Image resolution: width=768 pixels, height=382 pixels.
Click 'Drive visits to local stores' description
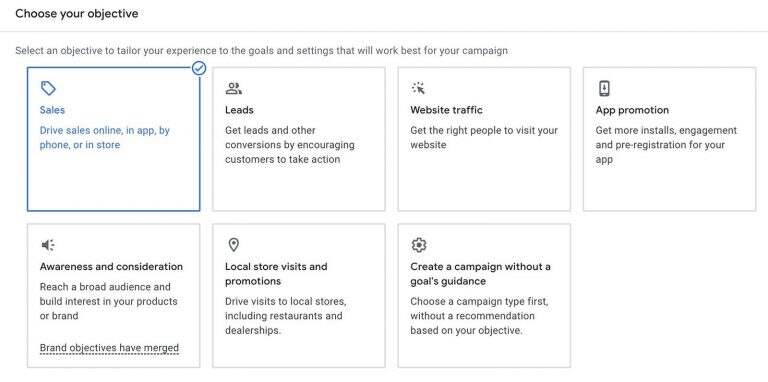(284, 316)
